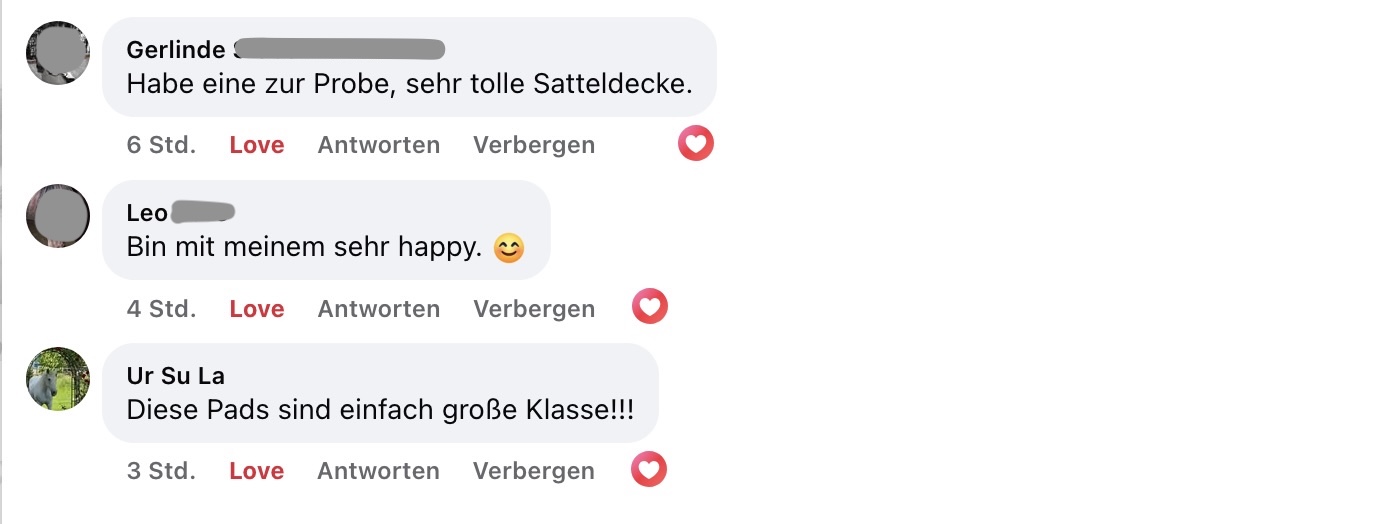Click Antworten under Ur Su La's comment
Viewport: 1388px width, 524px height.
(x=379, y=471)
